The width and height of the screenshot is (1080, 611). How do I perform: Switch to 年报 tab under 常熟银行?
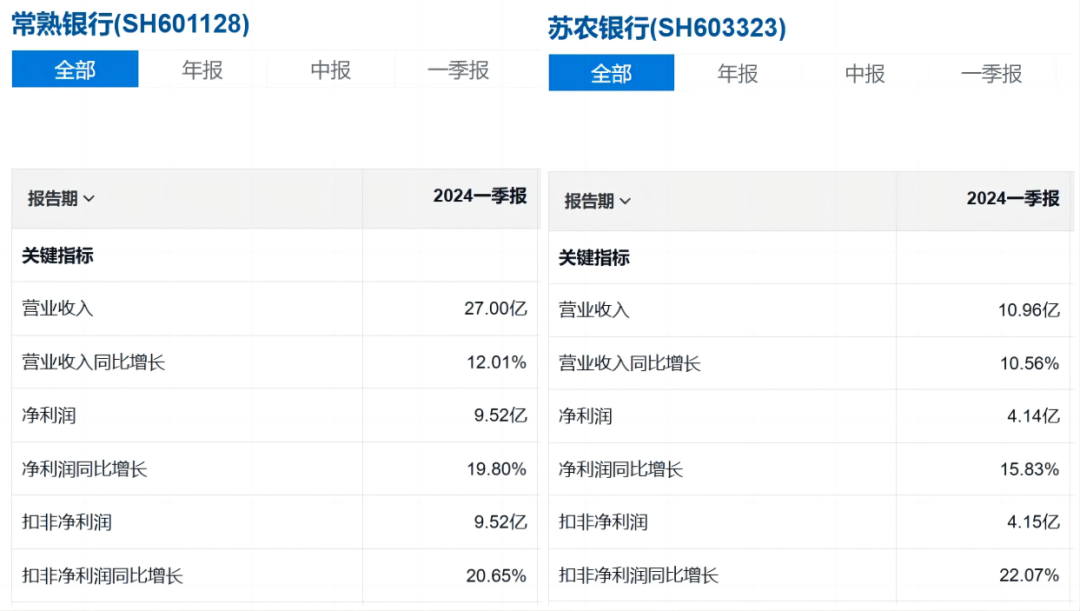coord(202,70)
